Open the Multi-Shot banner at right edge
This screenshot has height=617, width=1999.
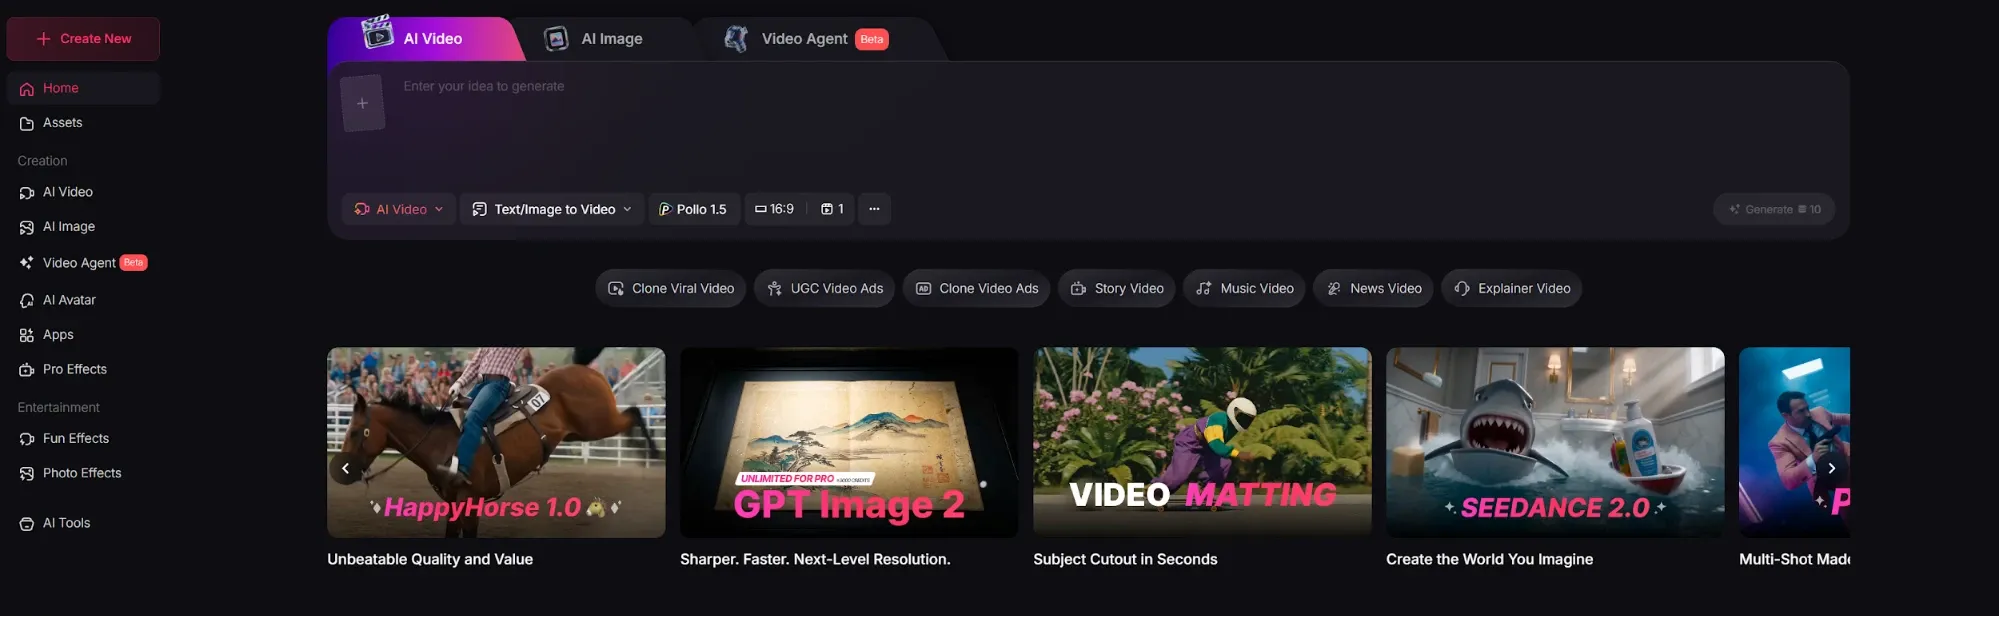click(1794, 442)
